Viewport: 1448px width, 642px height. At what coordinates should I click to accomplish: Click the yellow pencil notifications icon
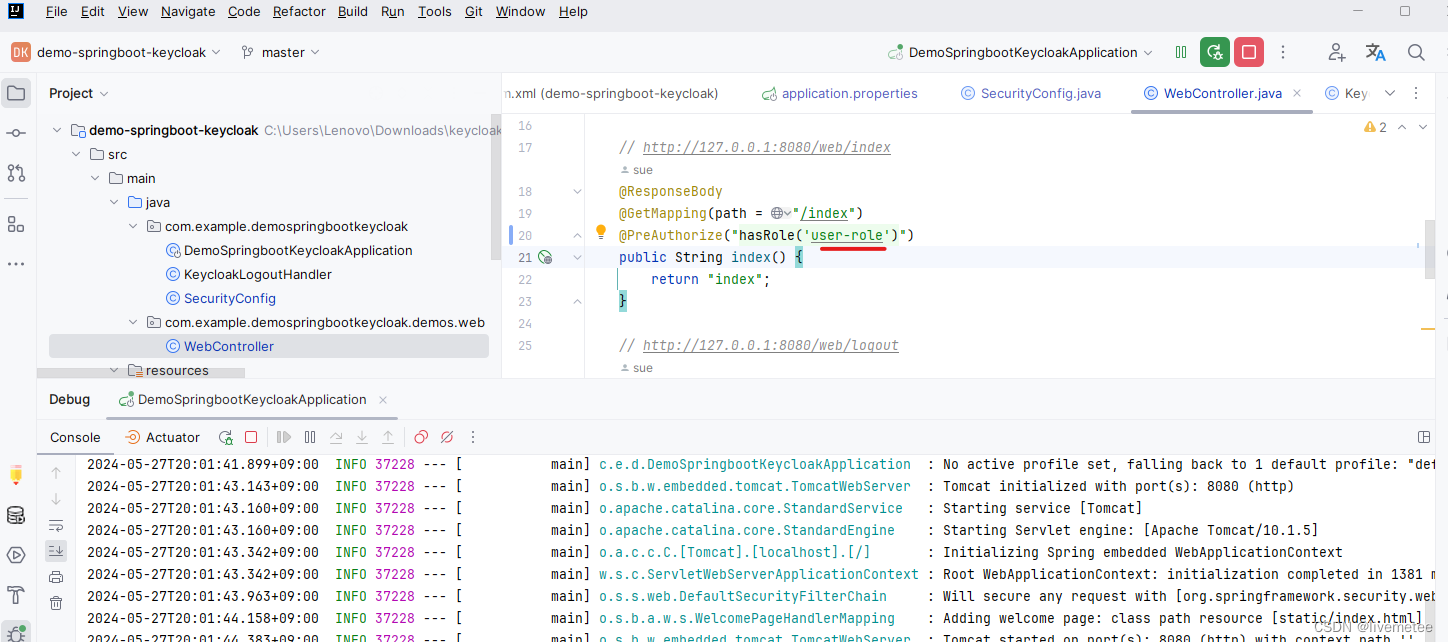[16, 475]
